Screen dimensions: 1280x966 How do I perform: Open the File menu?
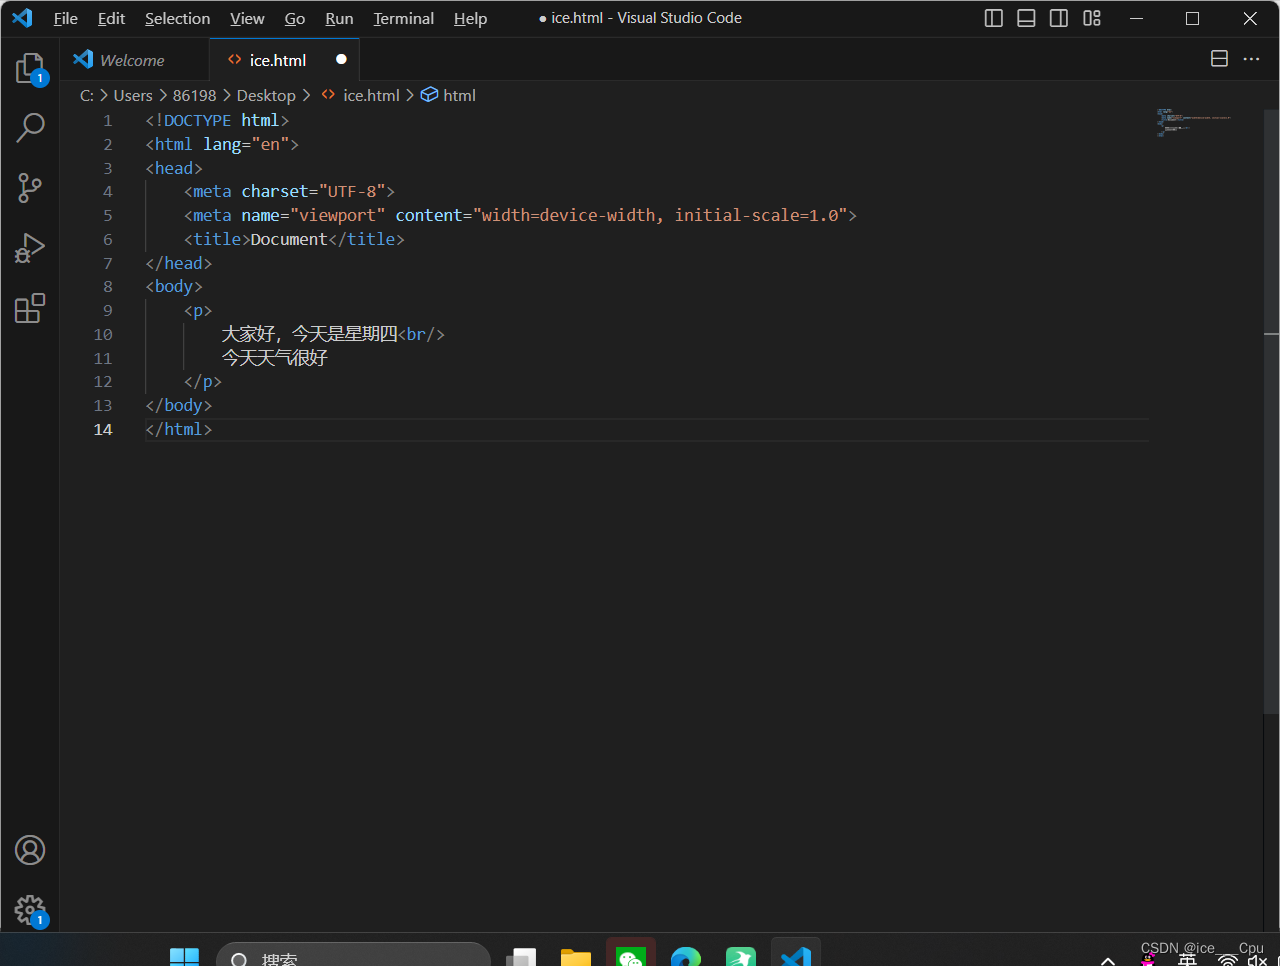click(x=65, y=18)
